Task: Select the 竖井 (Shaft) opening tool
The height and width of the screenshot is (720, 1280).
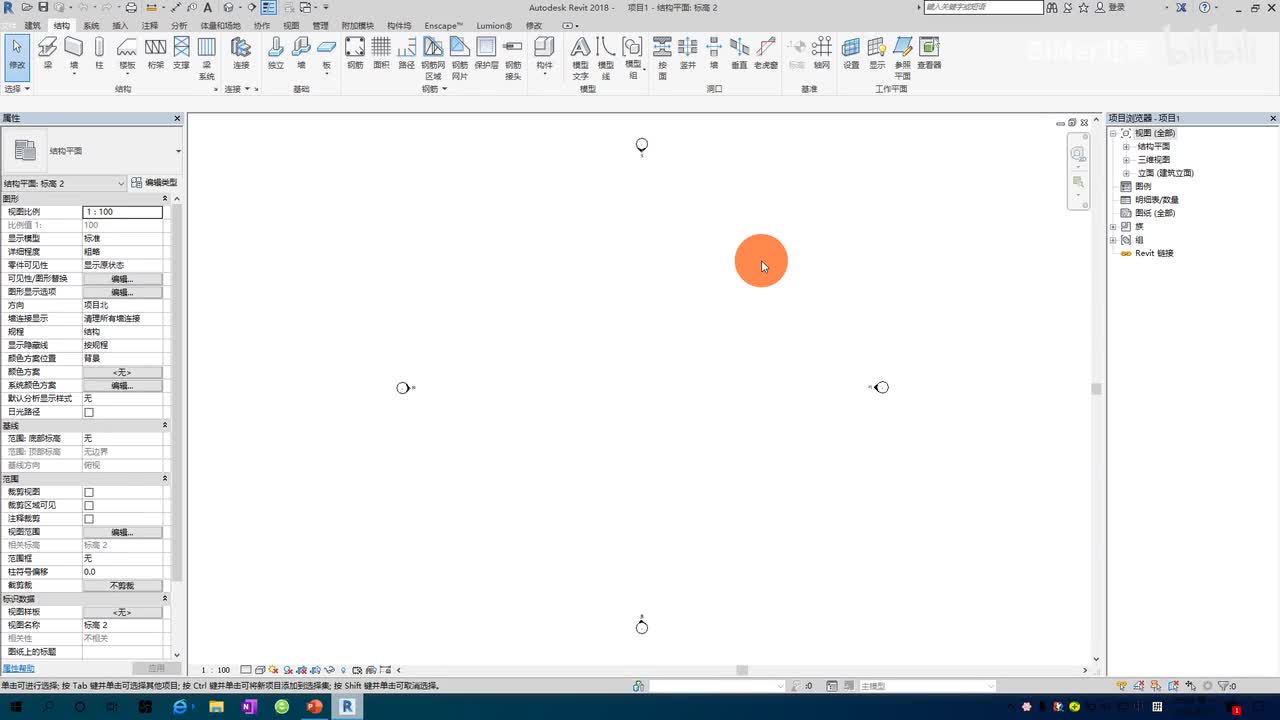Action: 688,52
